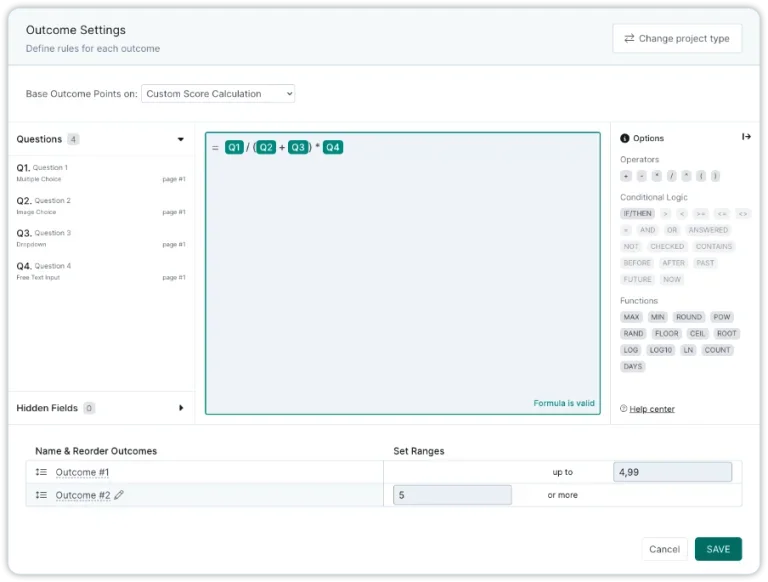Insert the caret power operator

click(687, 176)
